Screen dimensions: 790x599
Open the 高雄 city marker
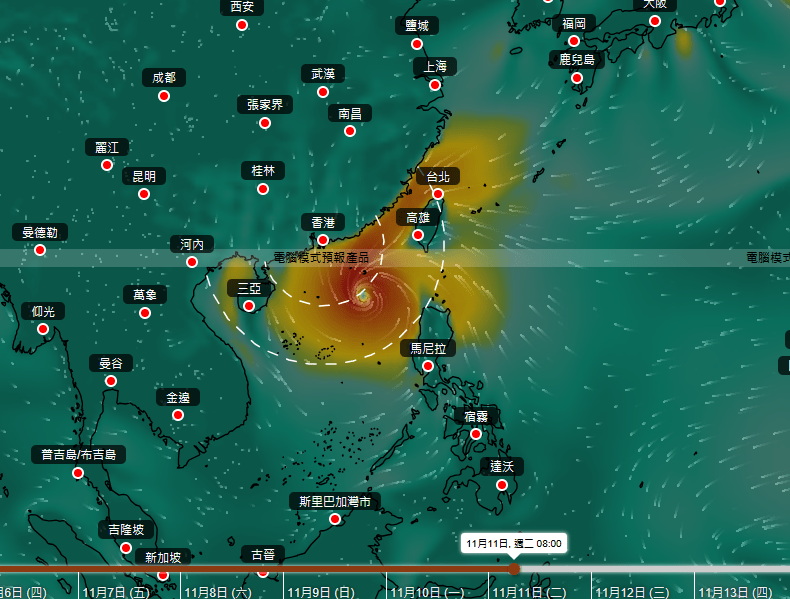click(418, 235)
